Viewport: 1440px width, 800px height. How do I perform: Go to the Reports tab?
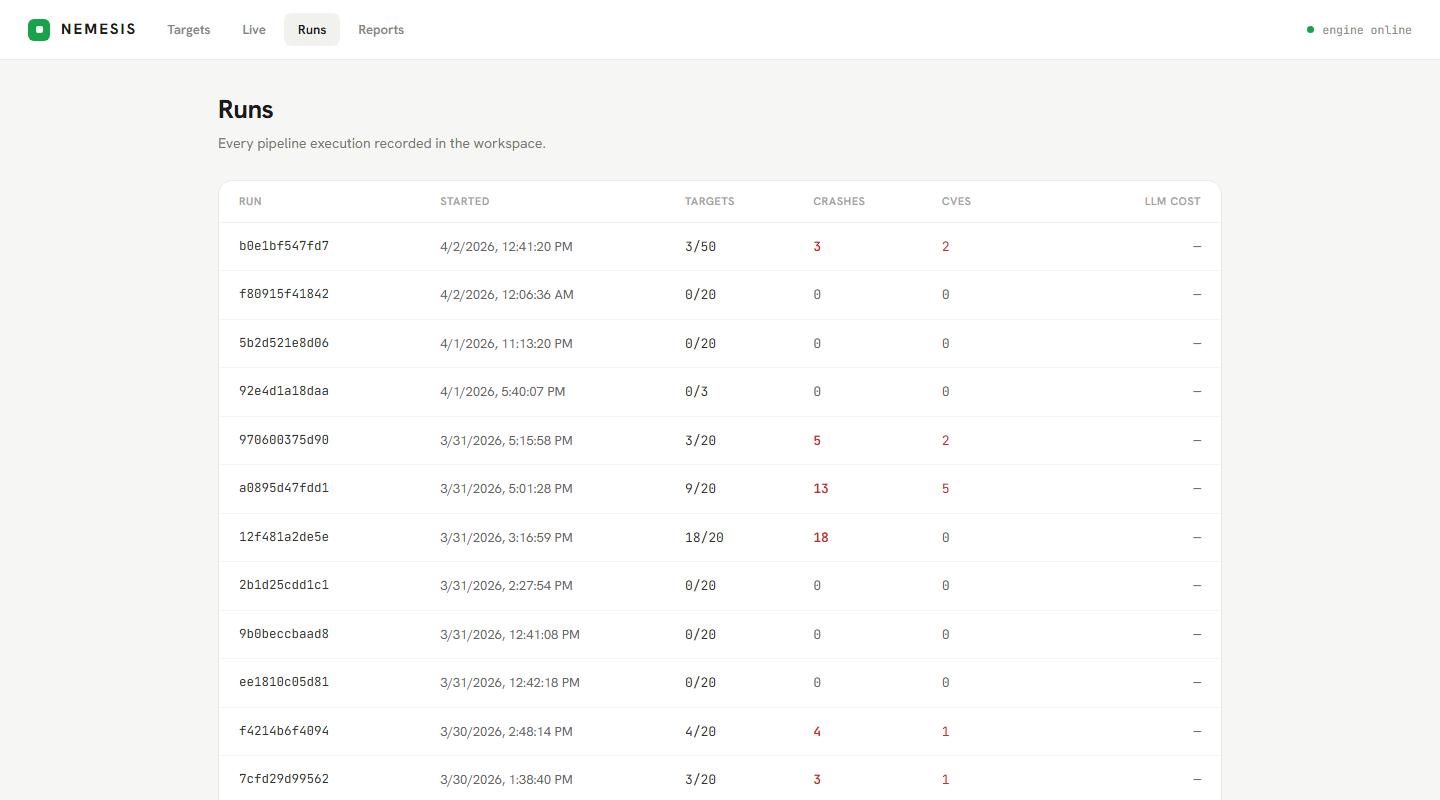[x=381, y=30]
